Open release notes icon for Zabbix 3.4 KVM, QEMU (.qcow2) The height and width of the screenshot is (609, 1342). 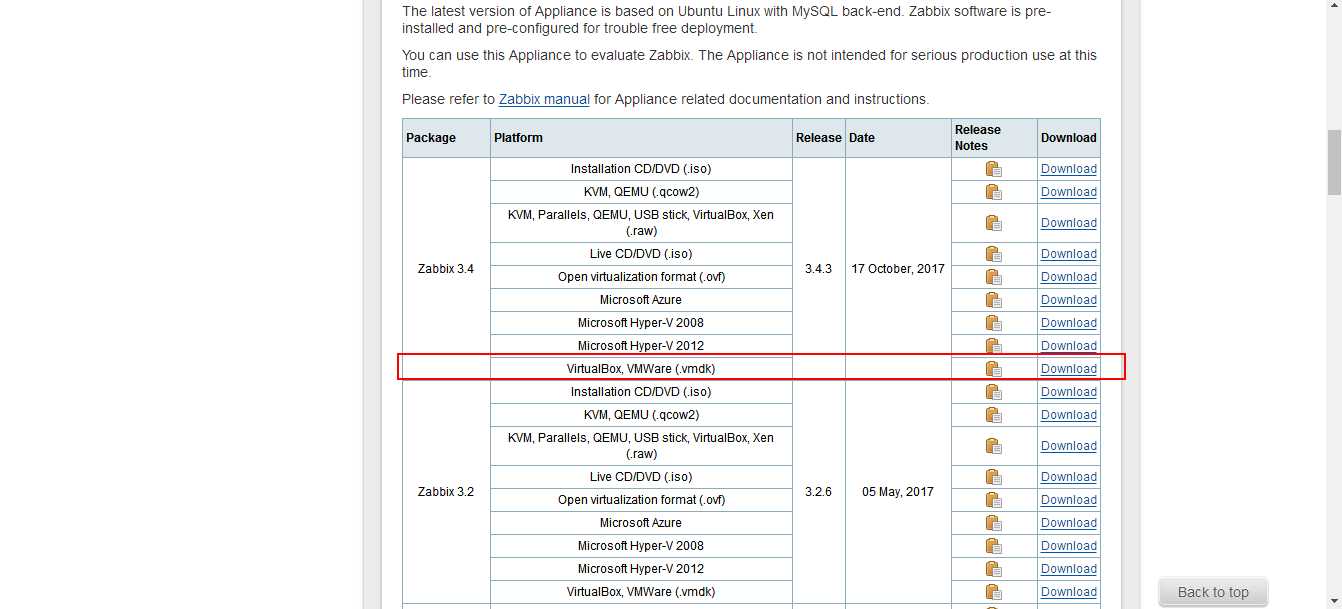tap(993, 192)
